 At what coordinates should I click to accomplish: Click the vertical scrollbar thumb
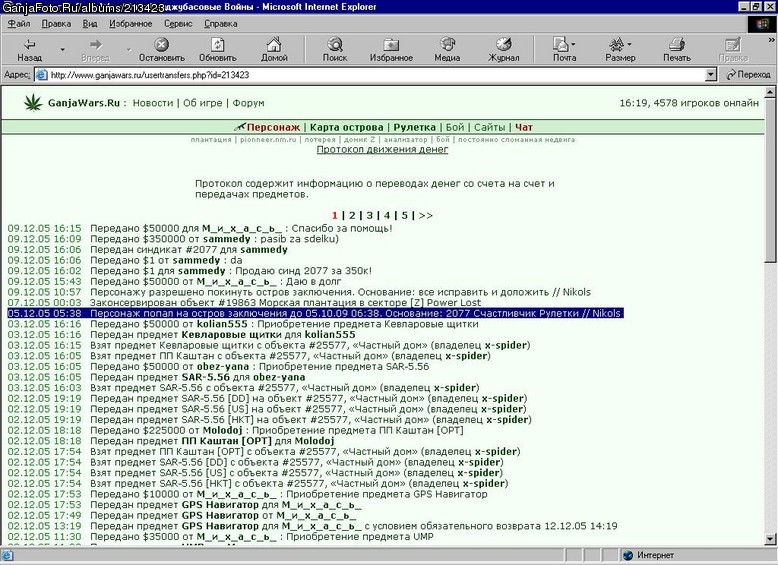coord(770,180)
